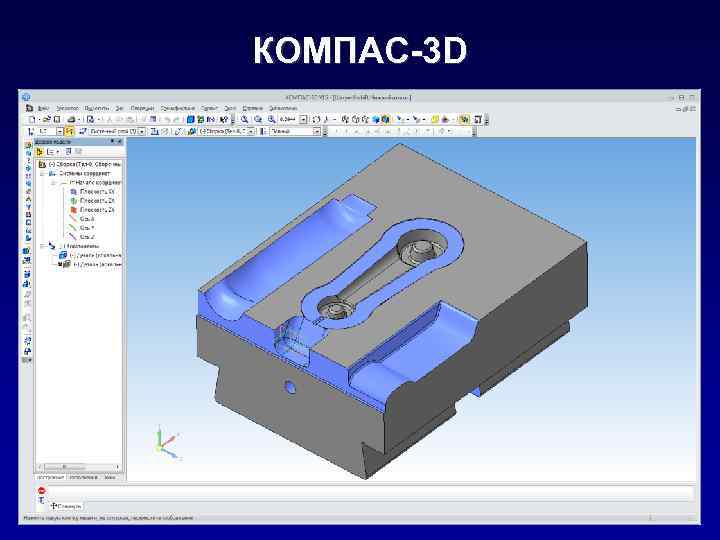This screenshot has height=540, width=720.
Task: Switch to the Построение tab below tree
Action: [51, 478]
